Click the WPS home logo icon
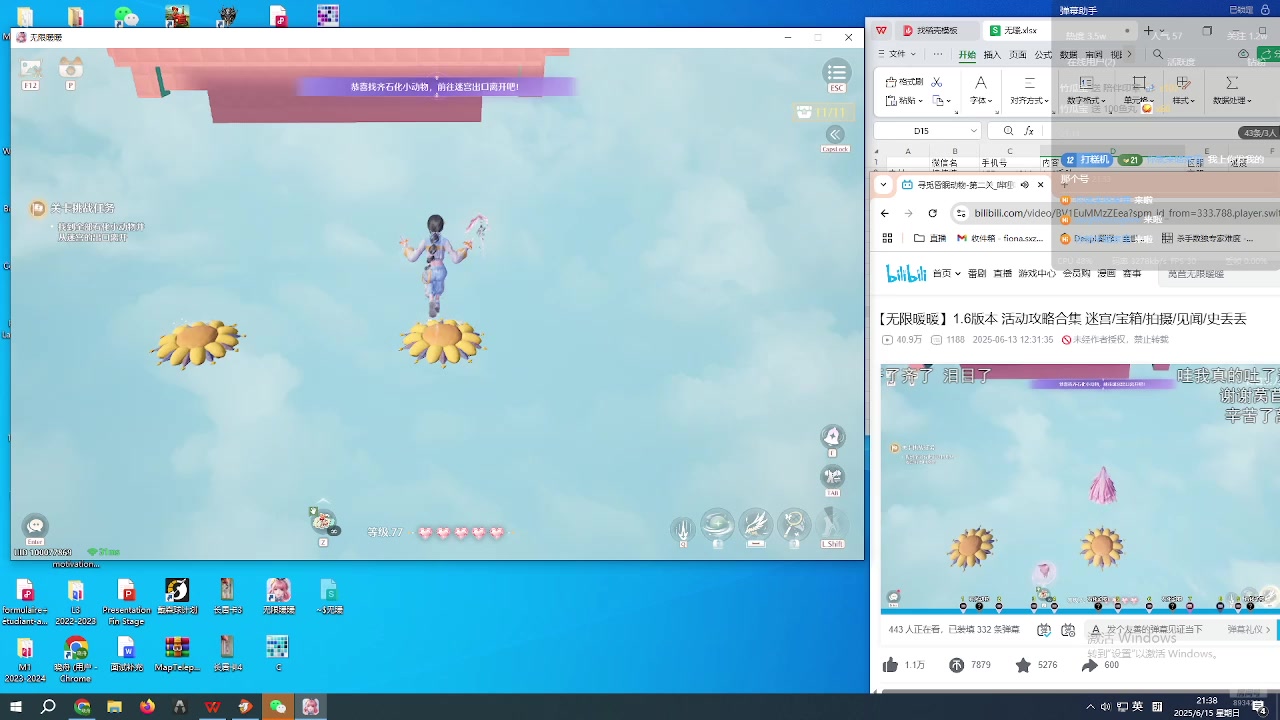The image size is (1280, 720). (x=881, y=30)
